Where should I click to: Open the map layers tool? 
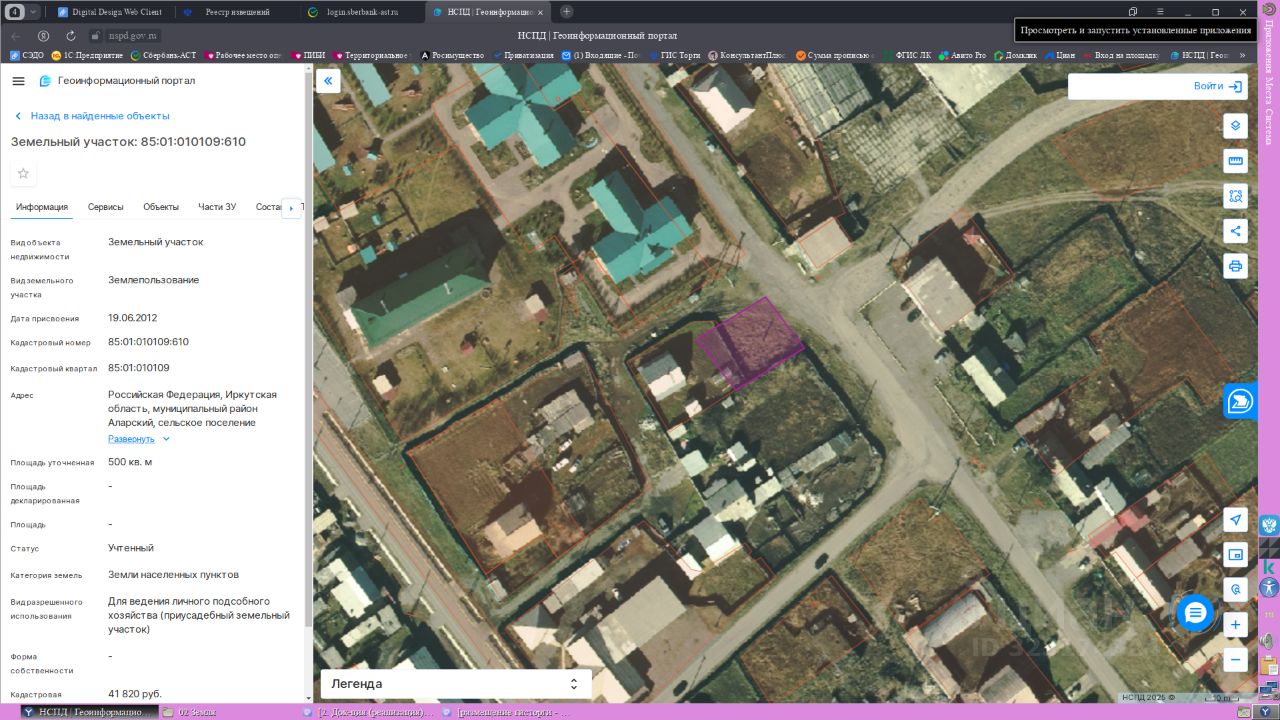(1235, 125)
